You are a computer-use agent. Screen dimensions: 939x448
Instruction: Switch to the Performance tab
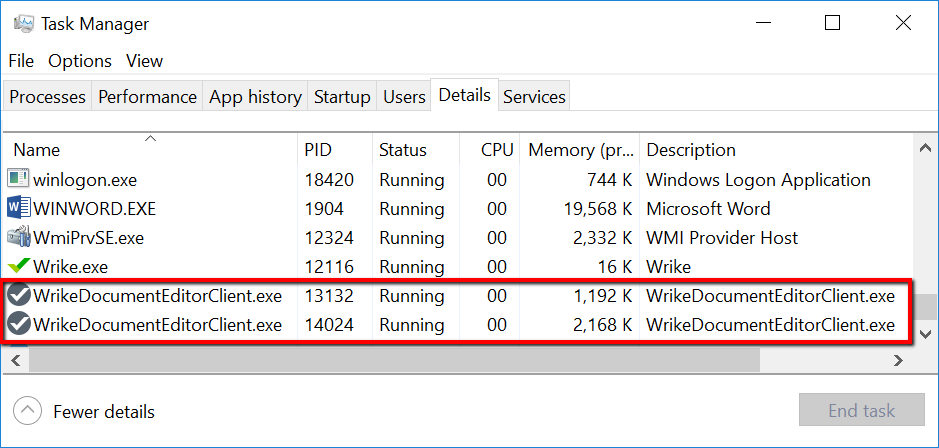[147, 97]
